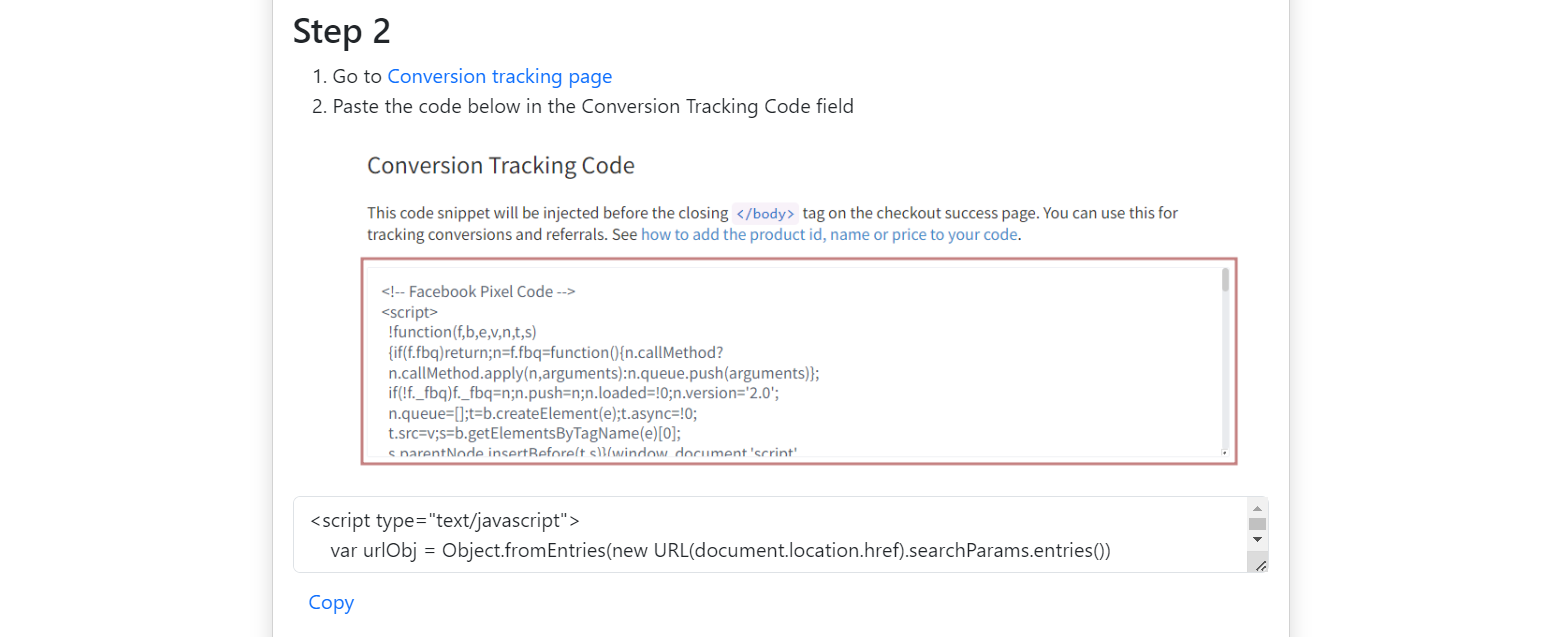
Task: Click the n.queue=[] line in the screenshot code
Action: [x=544, y=412]
